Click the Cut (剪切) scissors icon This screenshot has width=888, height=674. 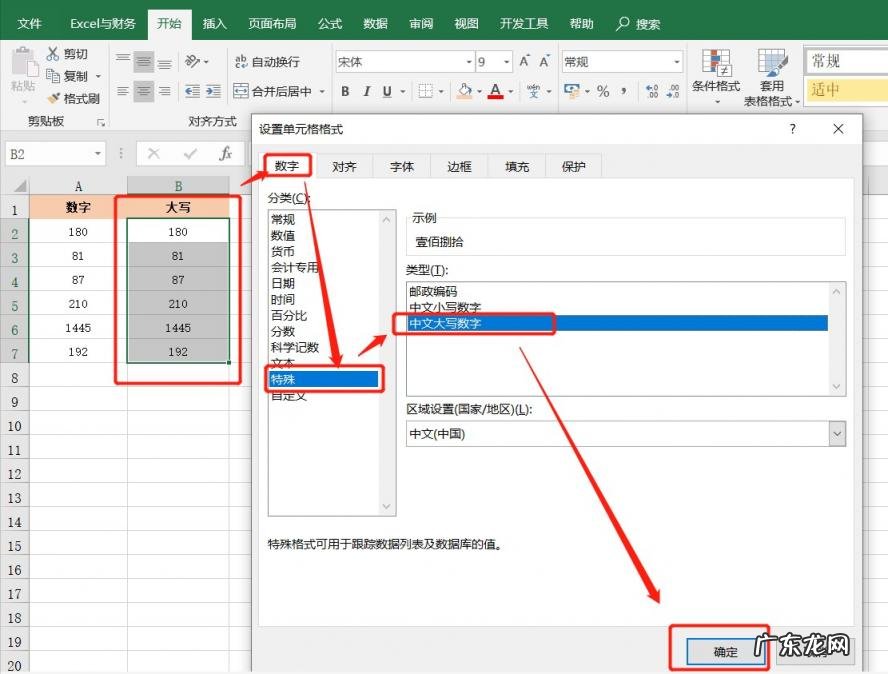click(54, 54)
